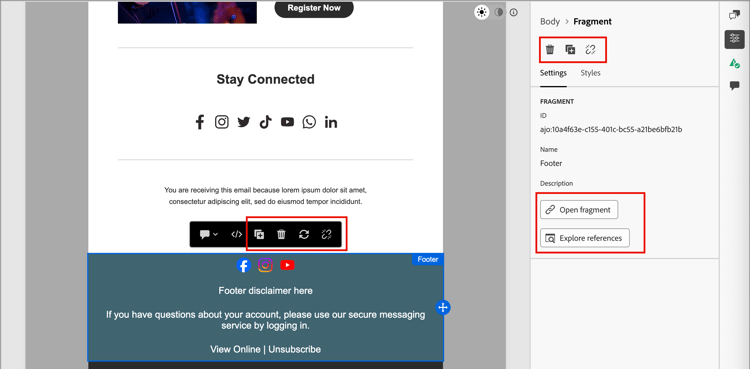Click the event image thumbnail
The width and height of the screenshot is (750, 369).
(x=187, y=11)
